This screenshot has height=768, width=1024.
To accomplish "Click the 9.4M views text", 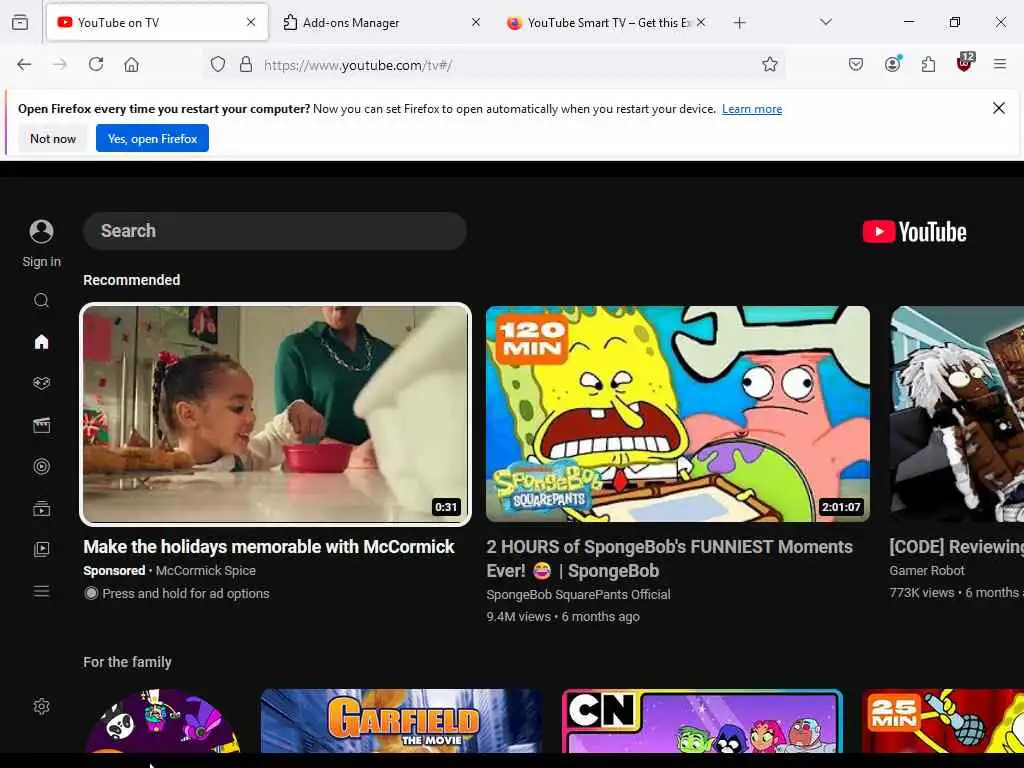I will click(x=519, y=616).
